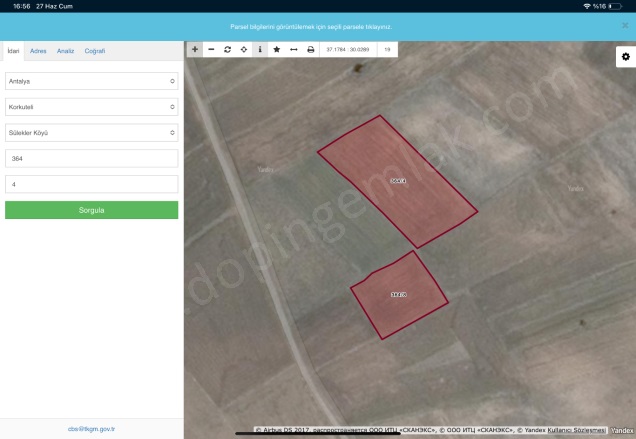Click the zoom out minus icon

211,49
